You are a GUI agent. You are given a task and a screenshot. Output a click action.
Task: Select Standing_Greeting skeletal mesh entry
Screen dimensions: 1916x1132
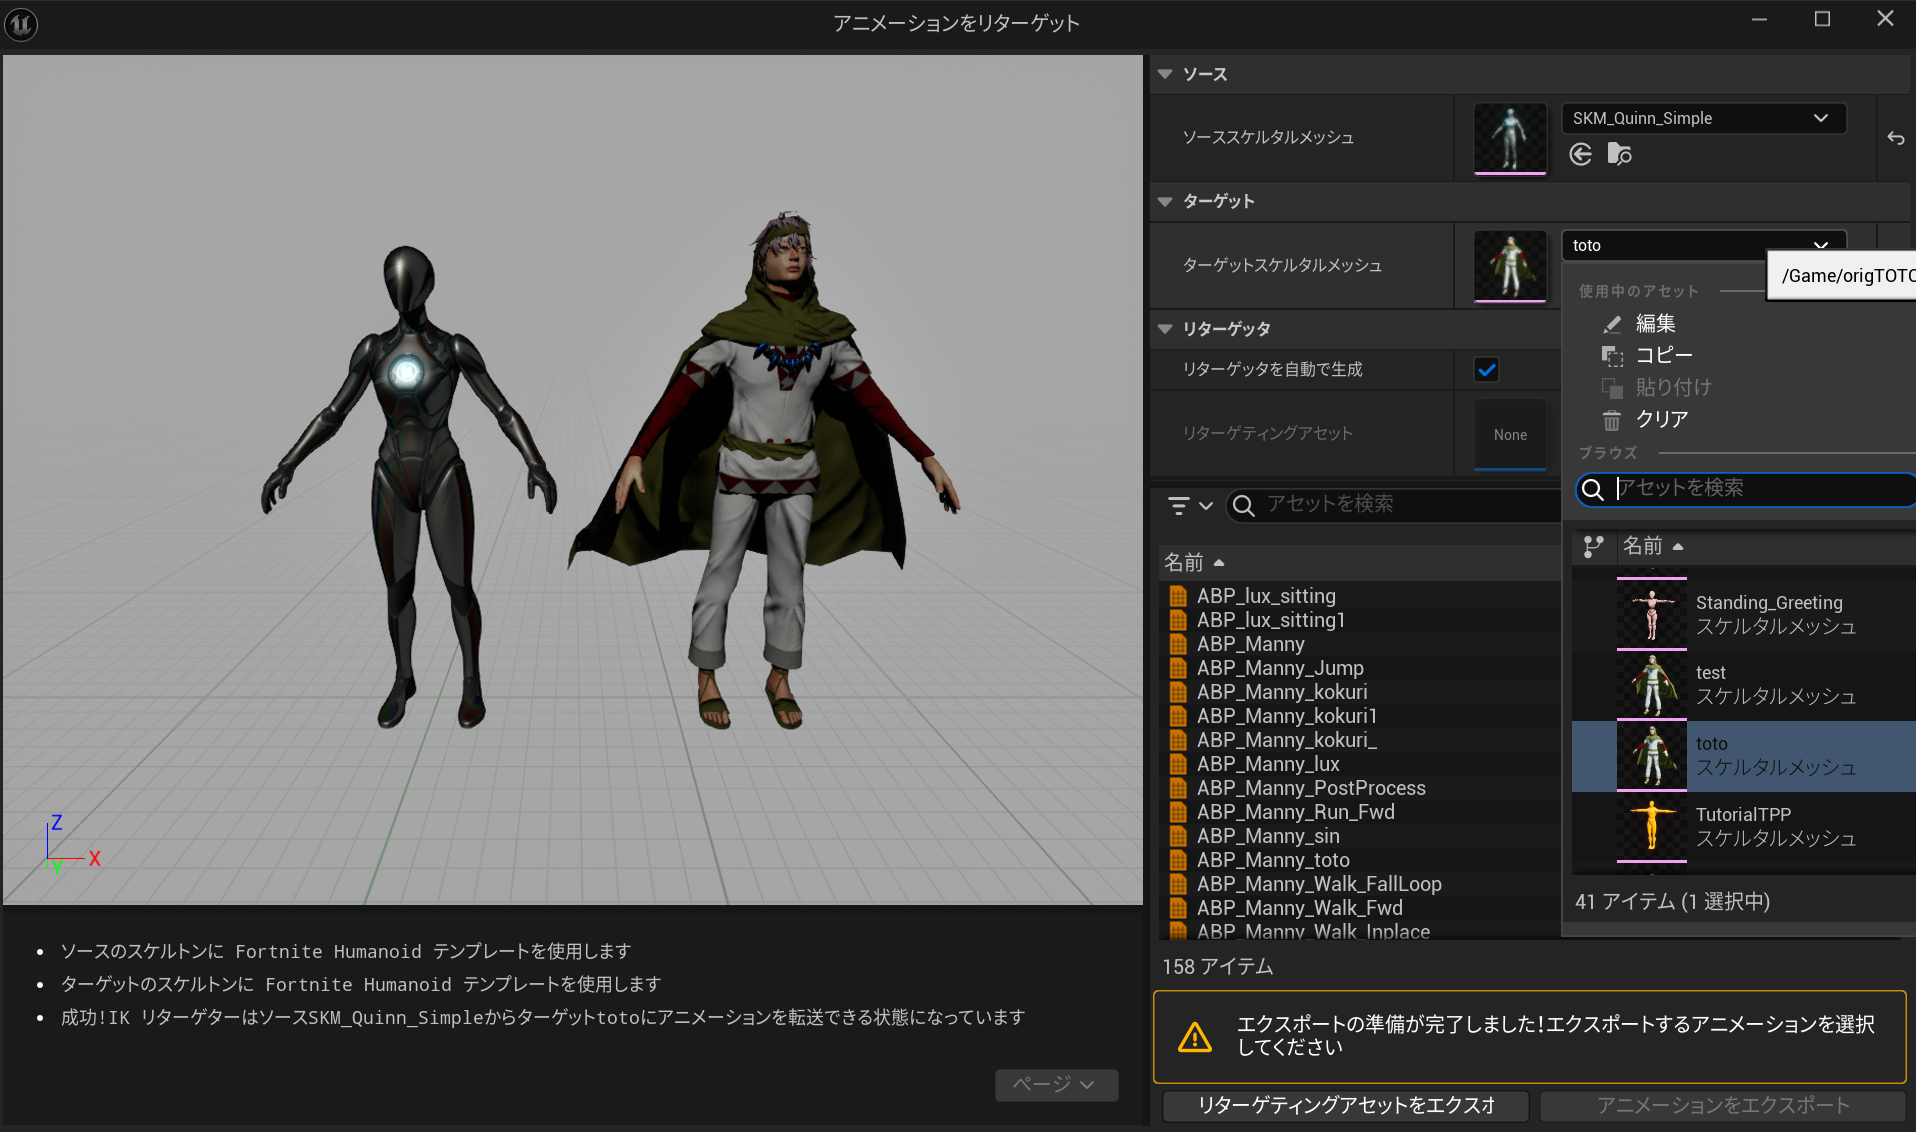pos(1744,615)
